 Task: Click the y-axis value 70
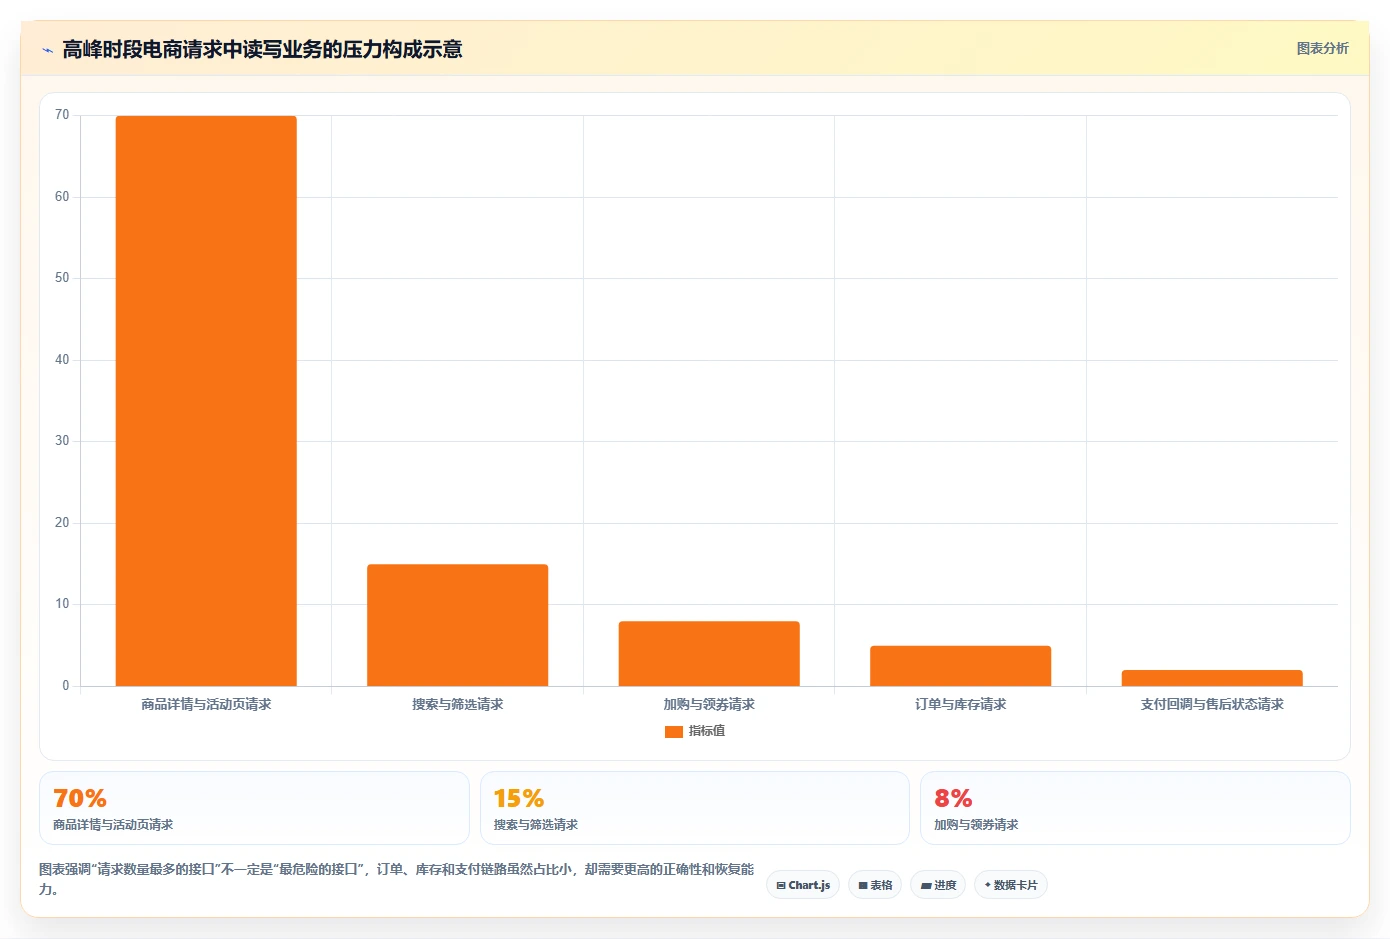(62, 115)
